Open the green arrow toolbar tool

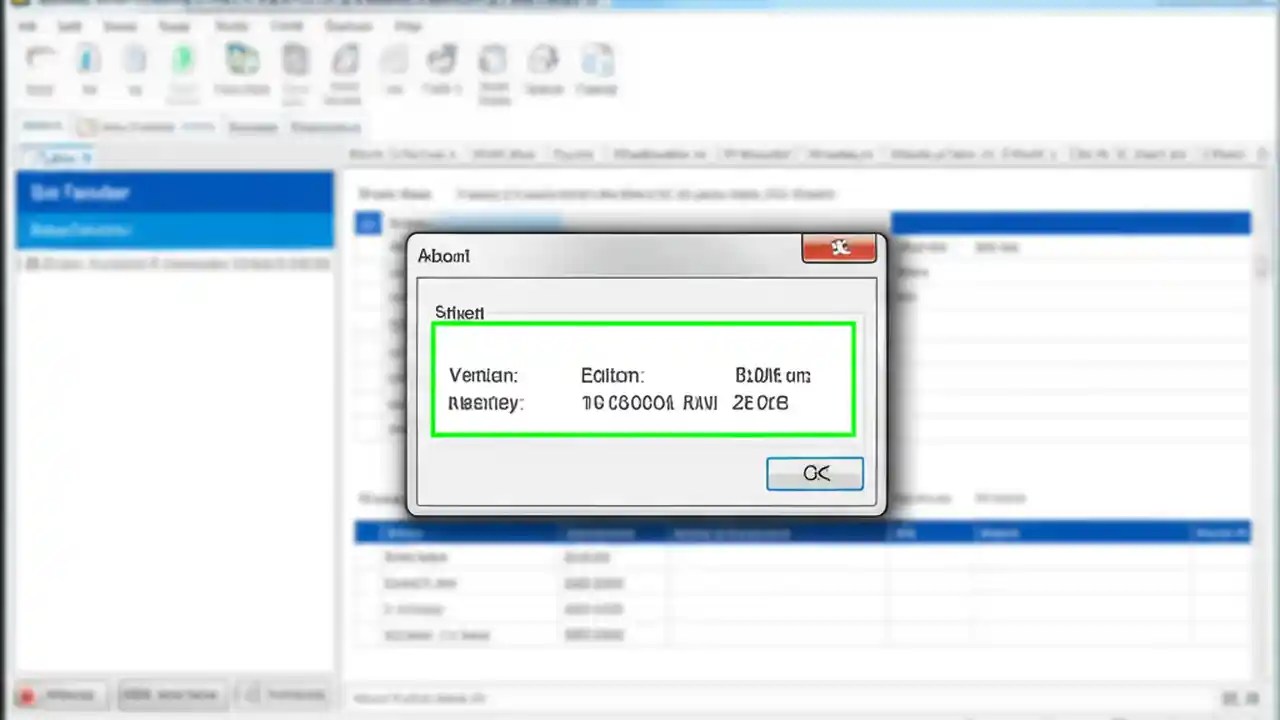point(184,58)
